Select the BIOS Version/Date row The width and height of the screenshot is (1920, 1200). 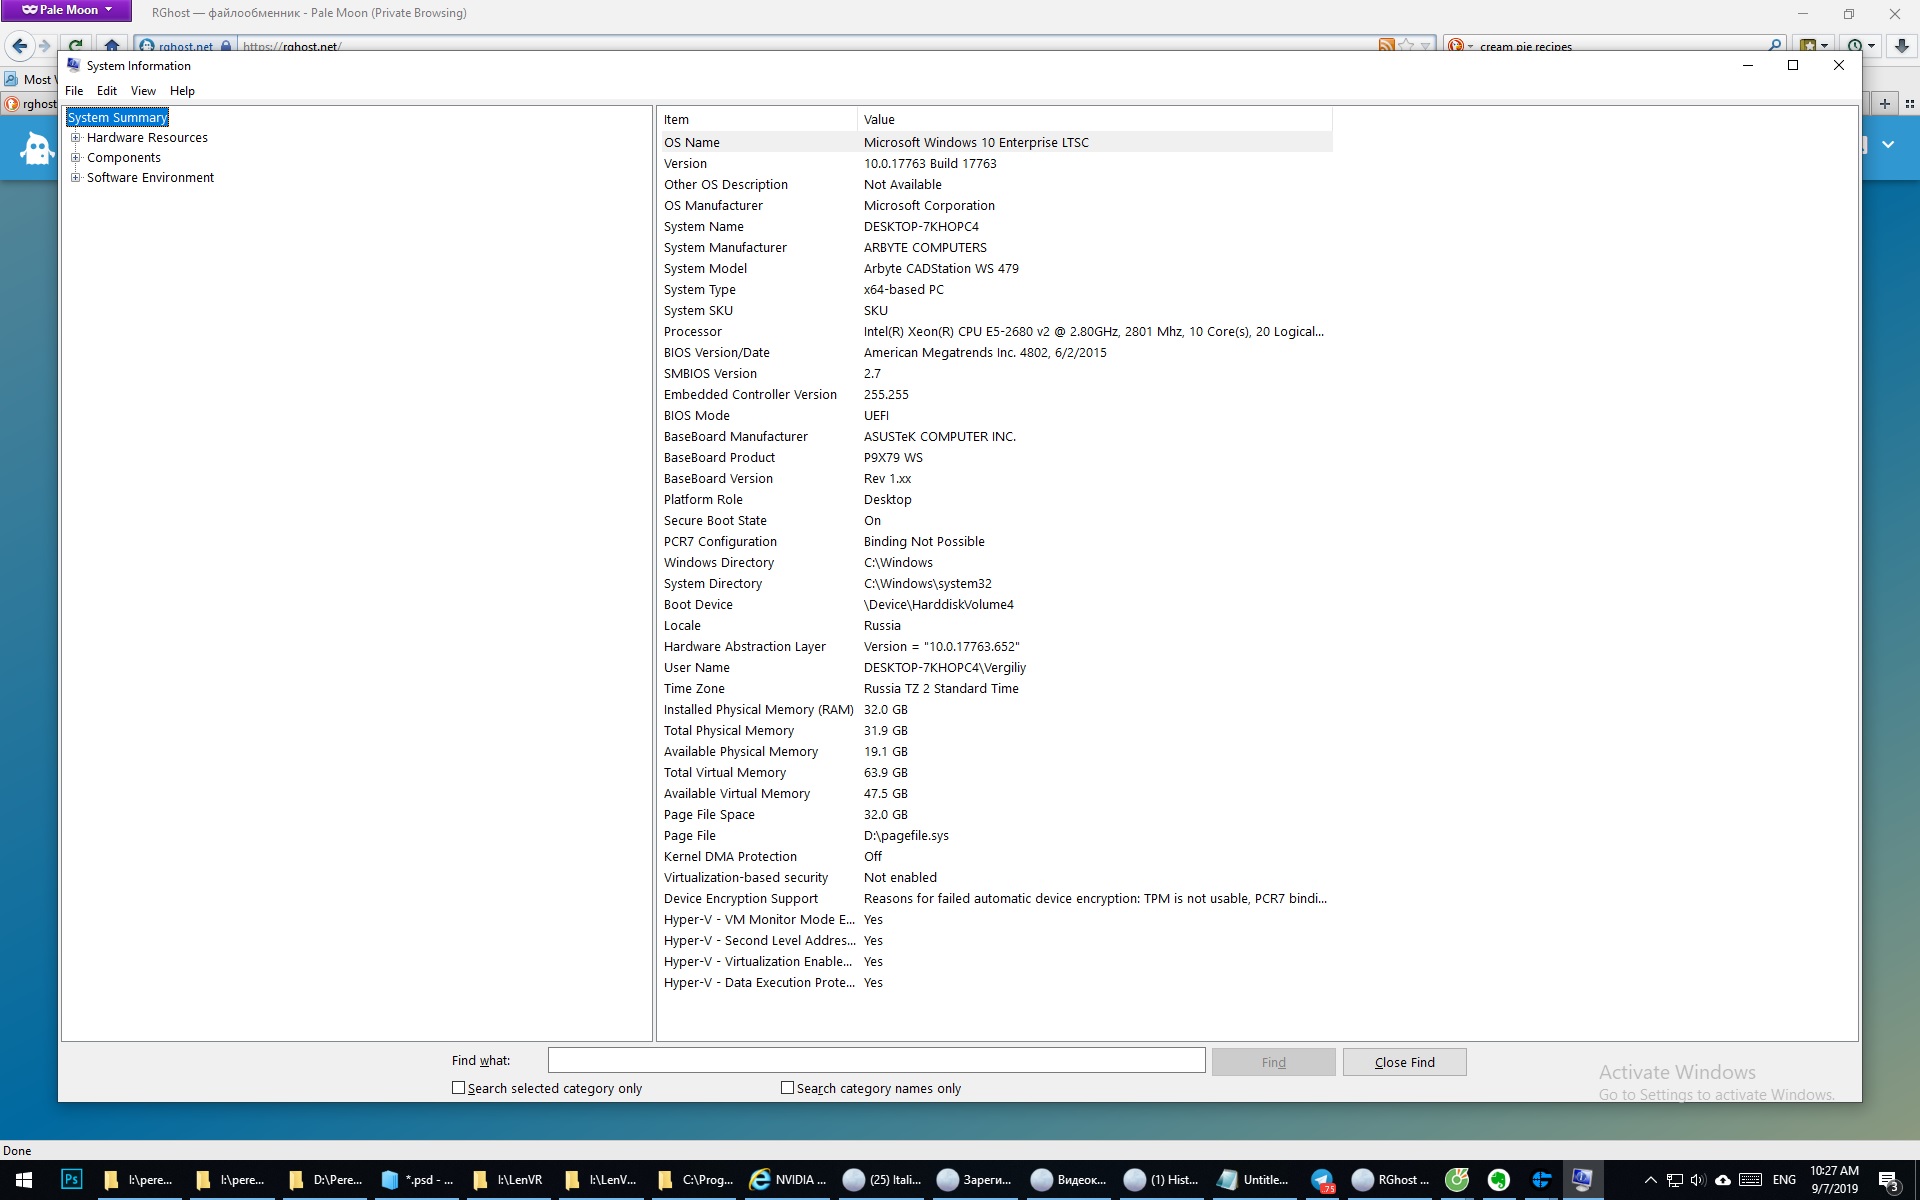(x=996, y=353)
